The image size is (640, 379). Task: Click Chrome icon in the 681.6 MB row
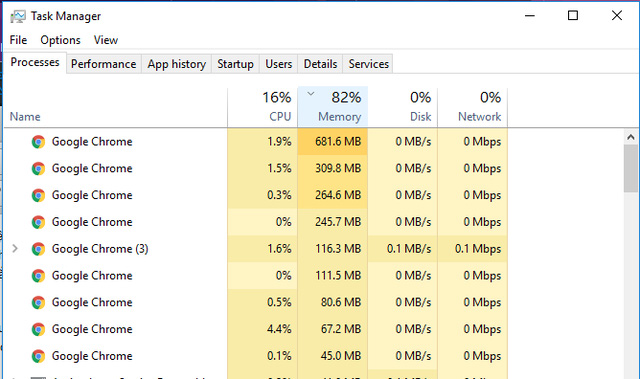pyautogui.click(x=38, y=142)
